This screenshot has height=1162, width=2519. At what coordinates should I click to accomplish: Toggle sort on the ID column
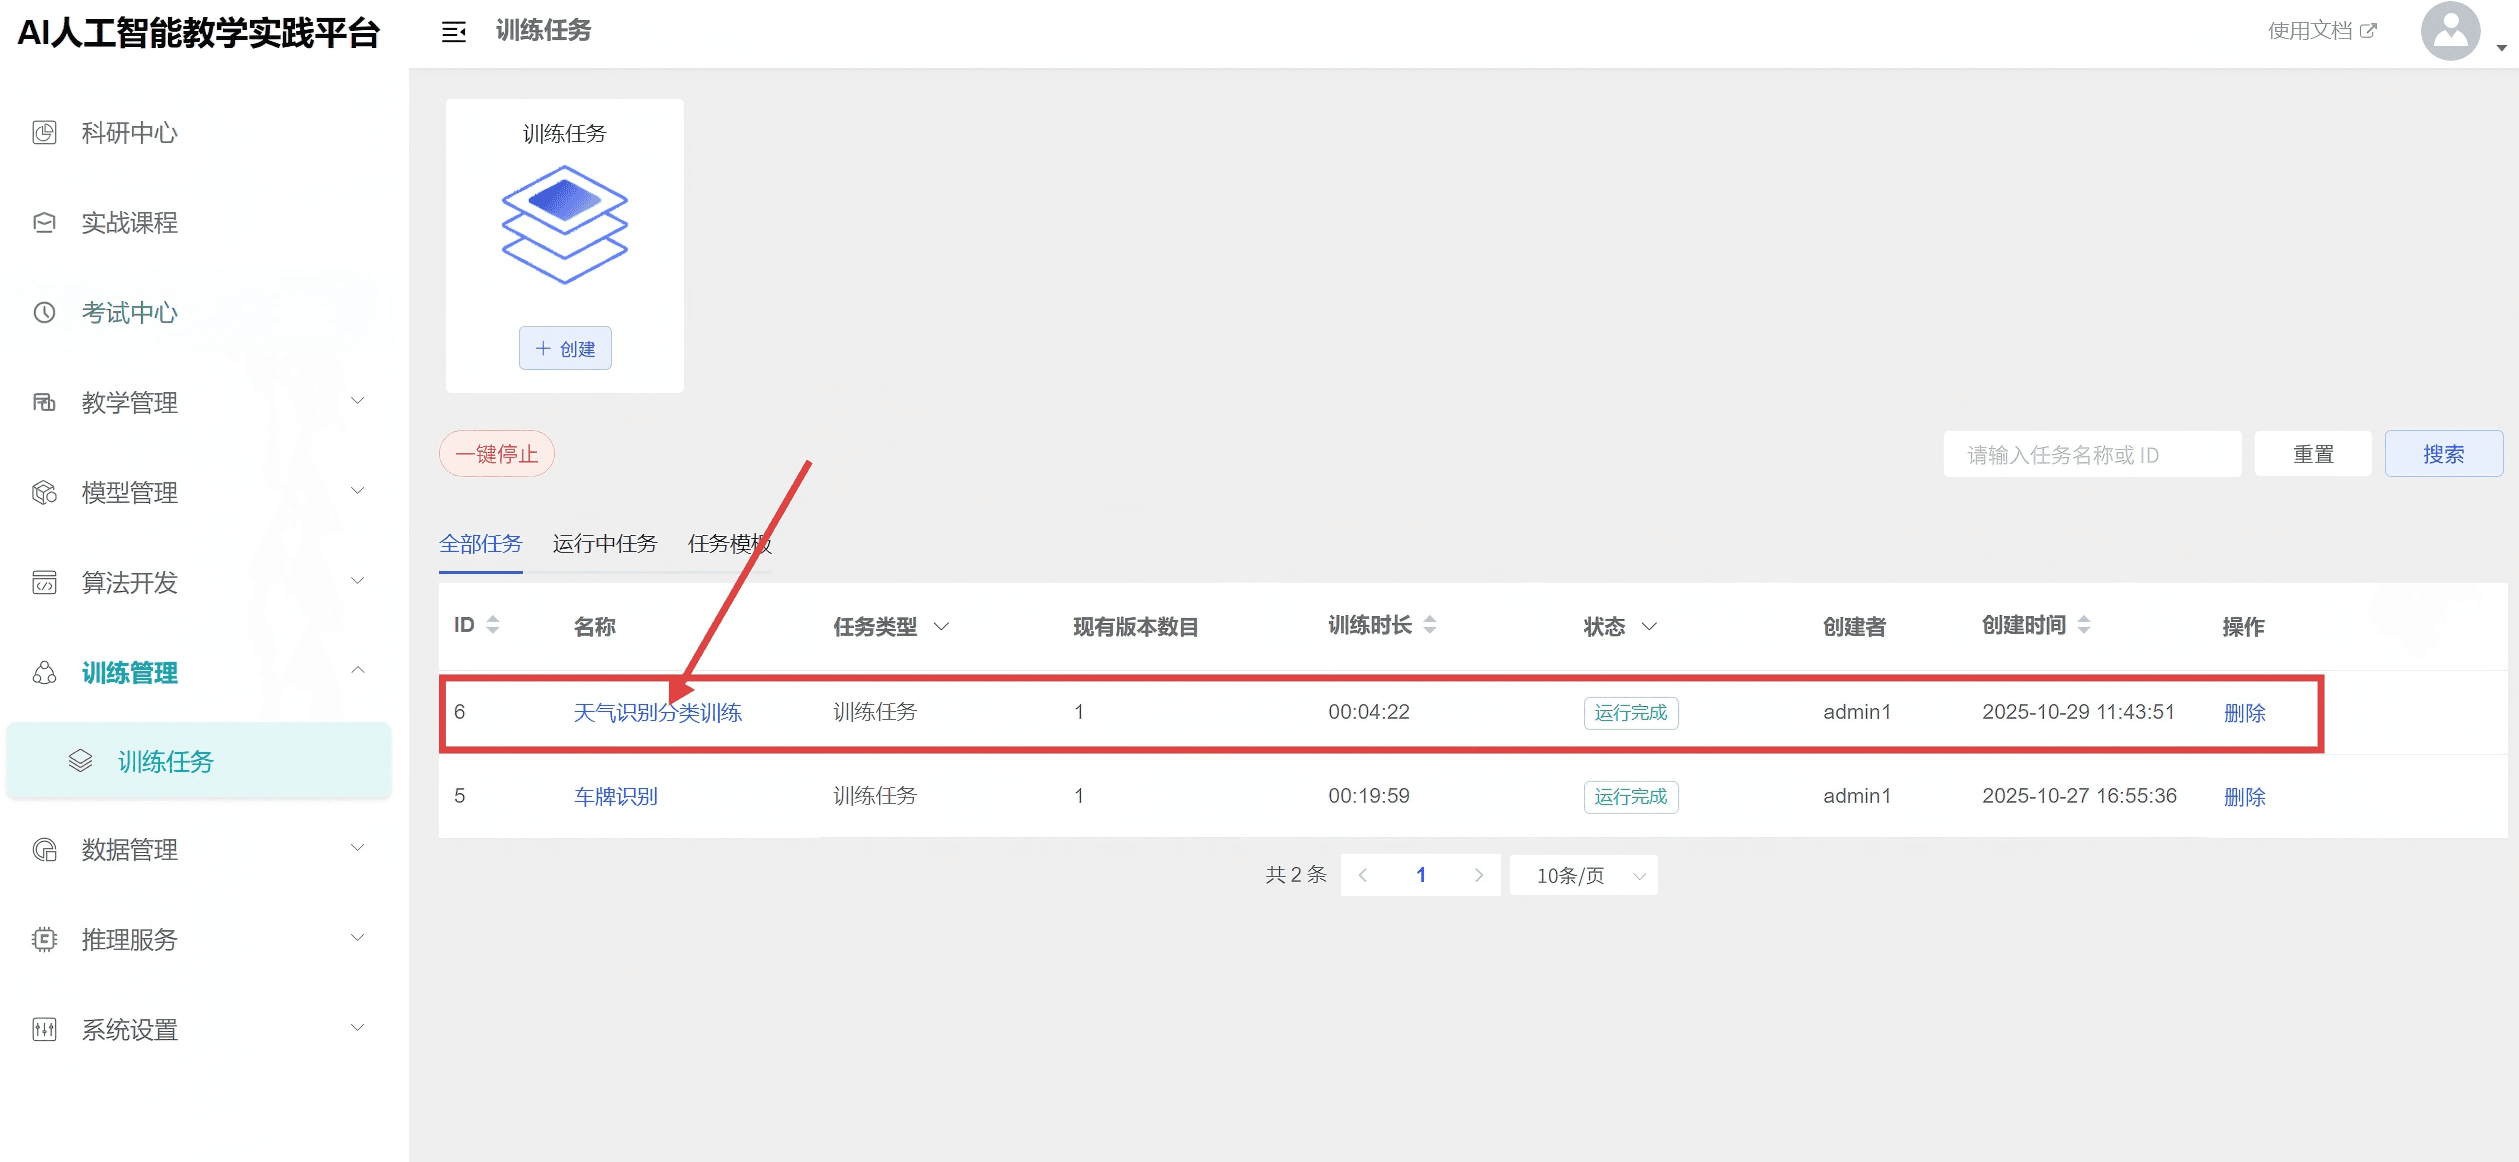coord(492,625)
